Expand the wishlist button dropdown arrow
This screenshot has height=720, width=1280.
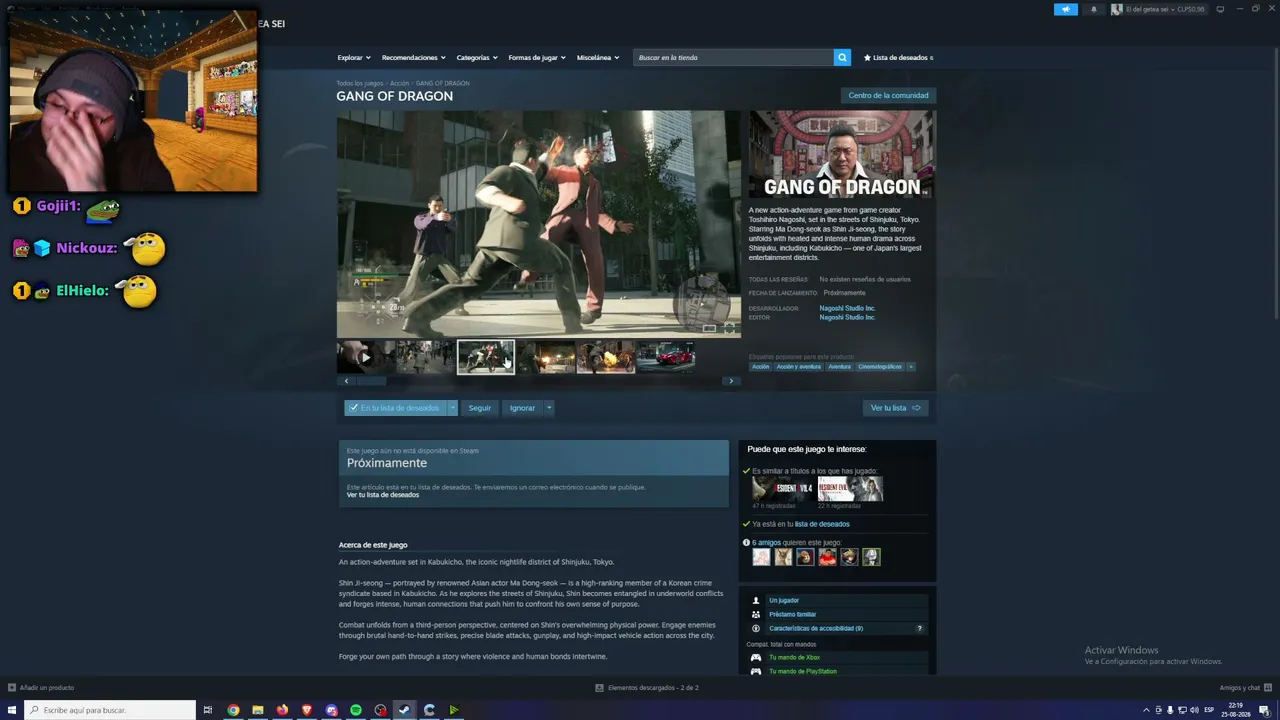452,408
